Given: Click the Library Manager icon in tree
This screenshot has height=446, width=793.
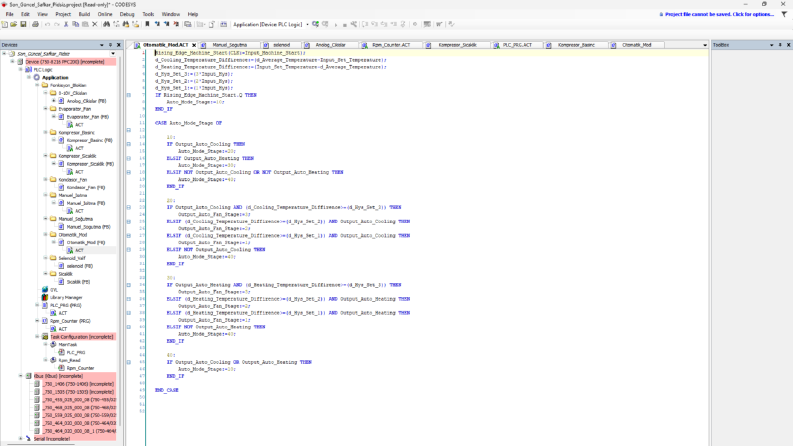Looking at the screenshot, I should (x=45, y=297).
